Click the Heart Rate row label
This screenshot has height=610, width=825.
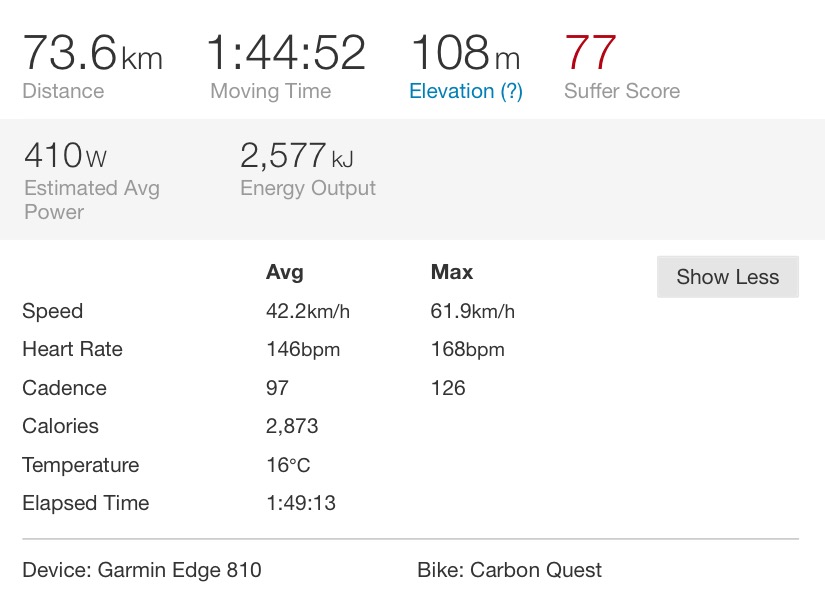72,349
